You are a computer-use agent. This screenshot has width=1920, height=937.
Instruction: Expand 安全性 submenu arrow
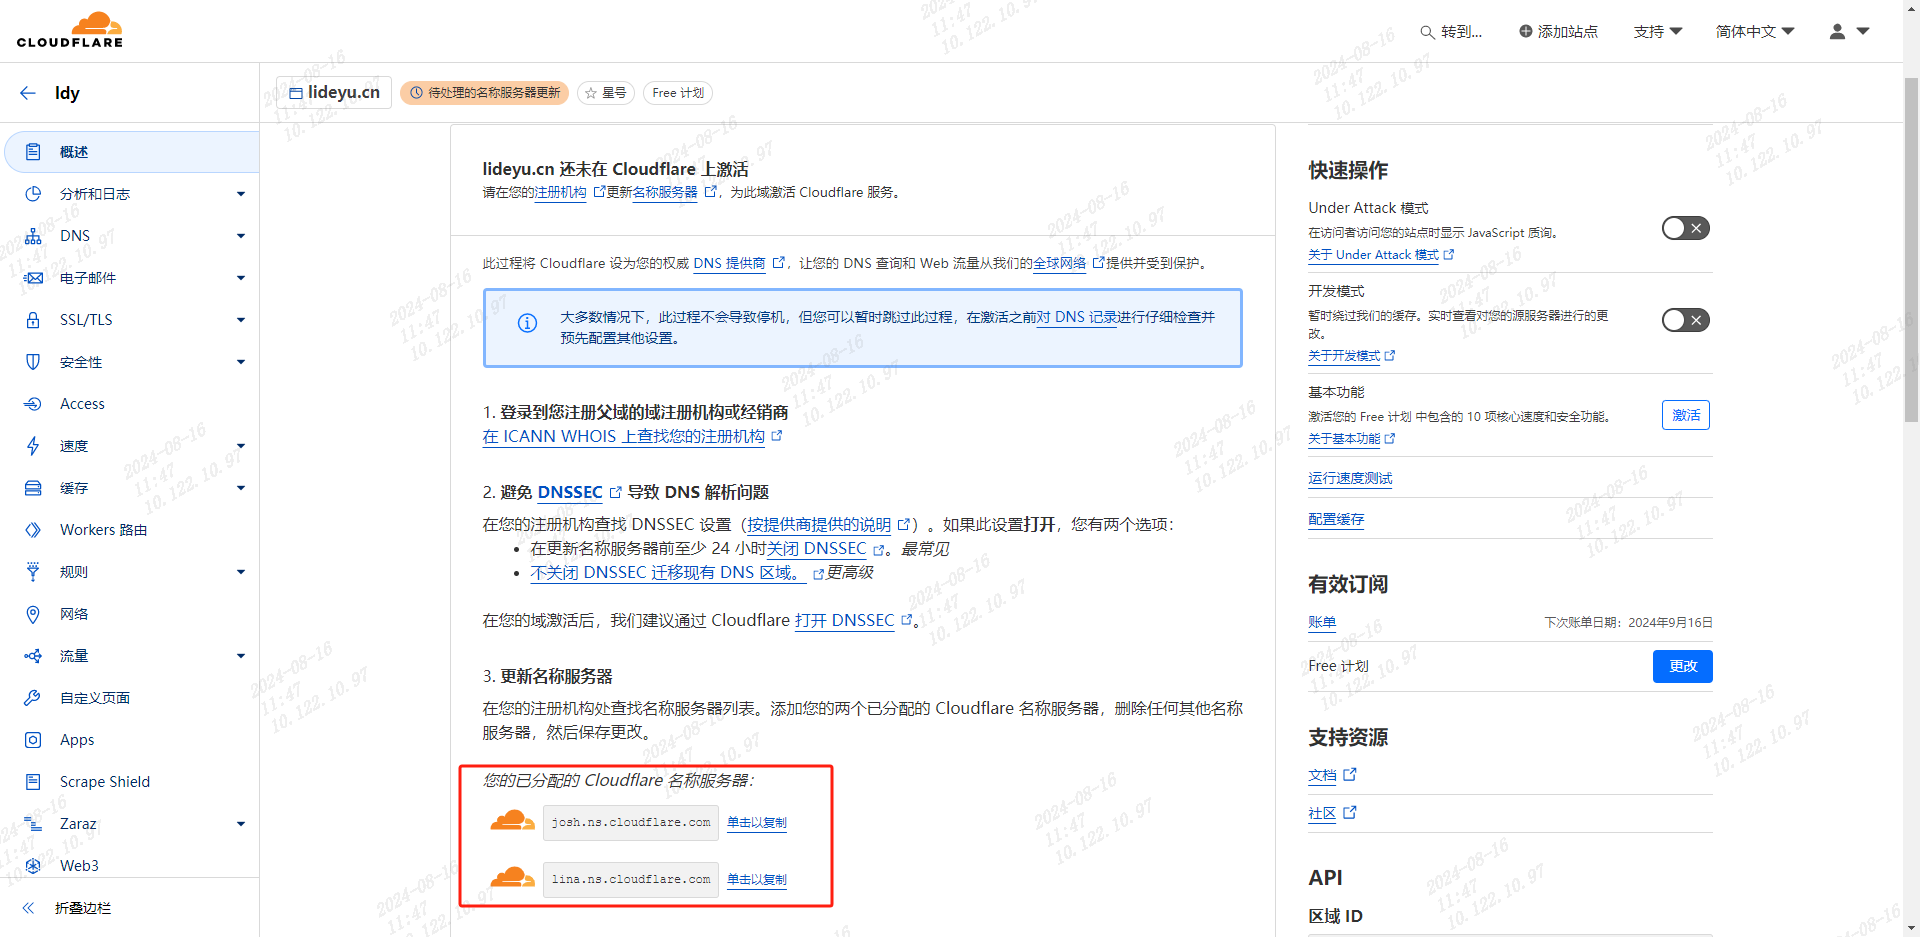[241, 362]
